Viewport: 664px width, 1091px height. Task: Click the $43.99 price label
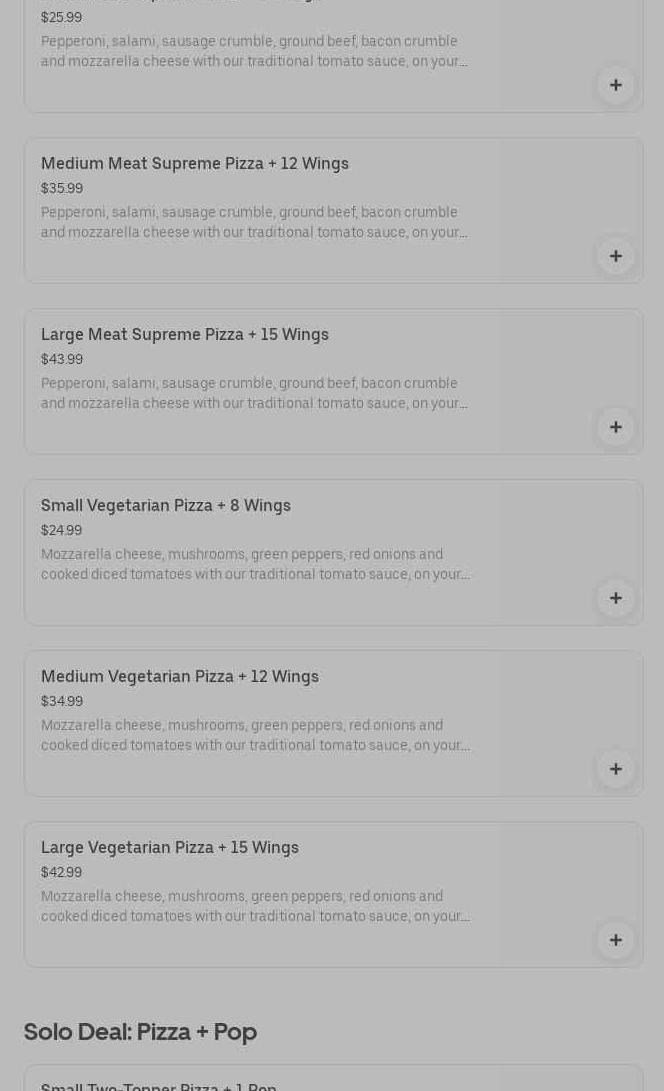[62, 359]
